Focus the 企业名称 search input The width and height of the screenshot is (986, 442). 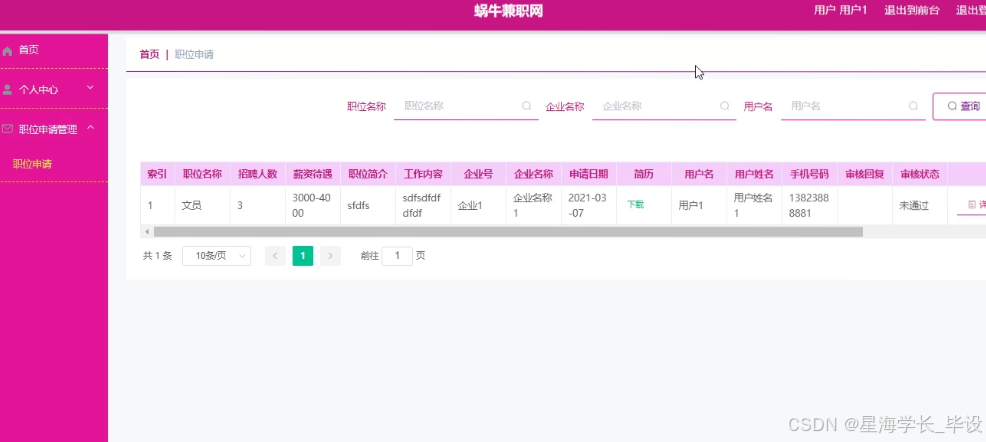click(664, 106)
